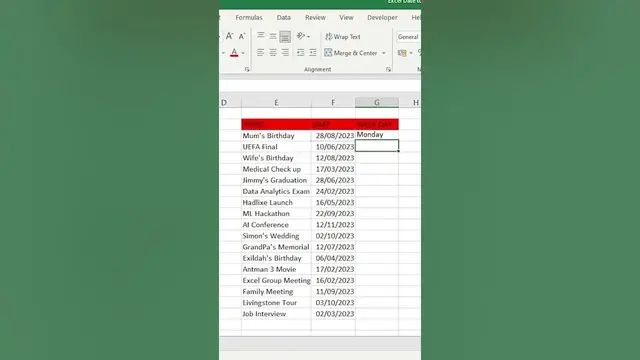This screenshot has height=360, width=640.
Task: Select column F header
Action: click(333, 102)
